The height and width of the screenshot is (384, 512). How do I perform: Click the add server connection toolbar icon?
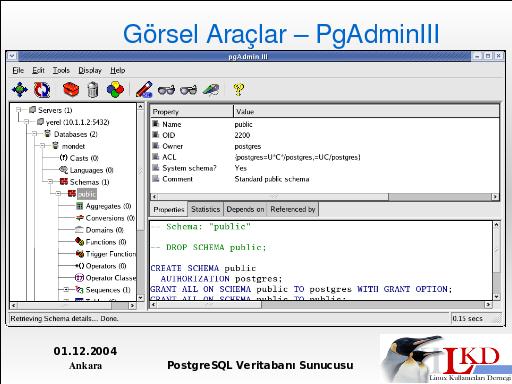pos(20,90)
